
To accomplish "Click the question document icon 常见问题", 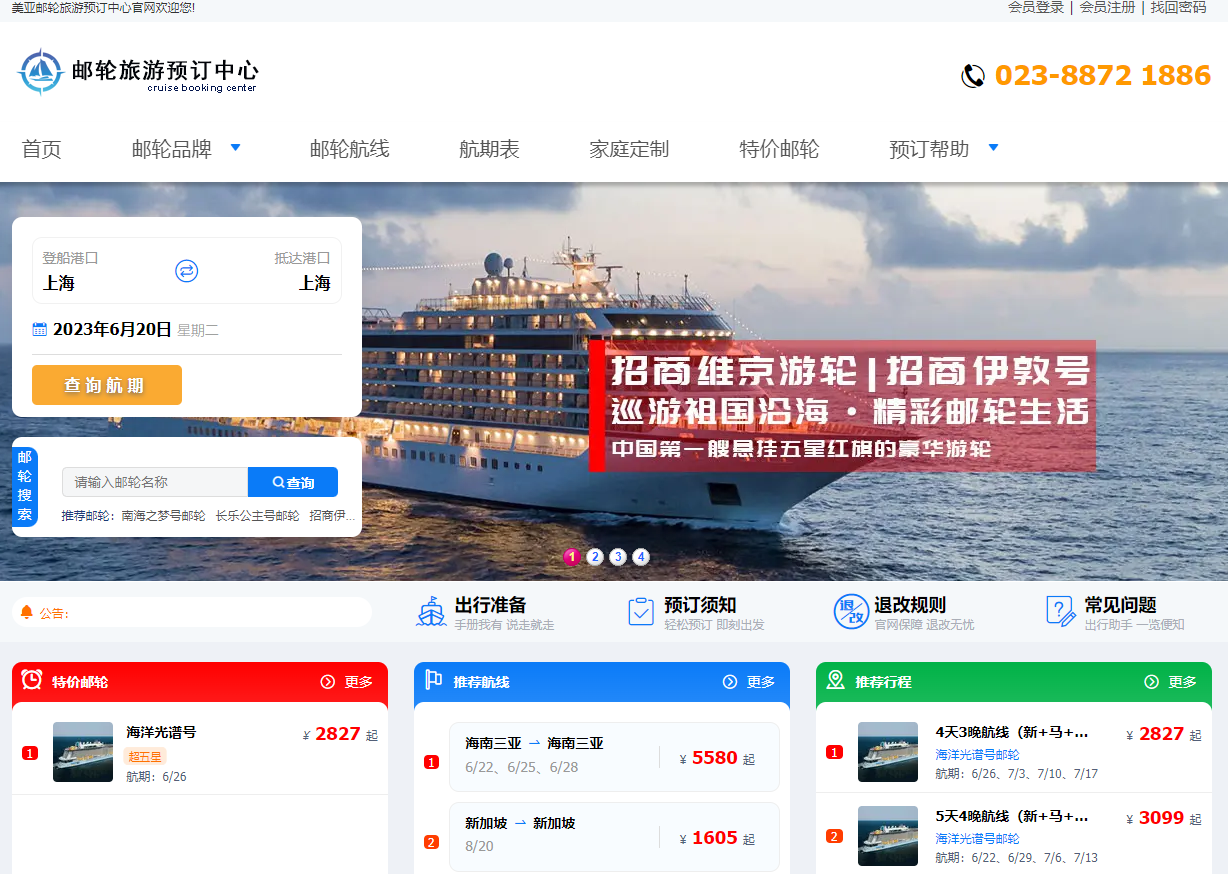I will click(x=1061, y=611).
